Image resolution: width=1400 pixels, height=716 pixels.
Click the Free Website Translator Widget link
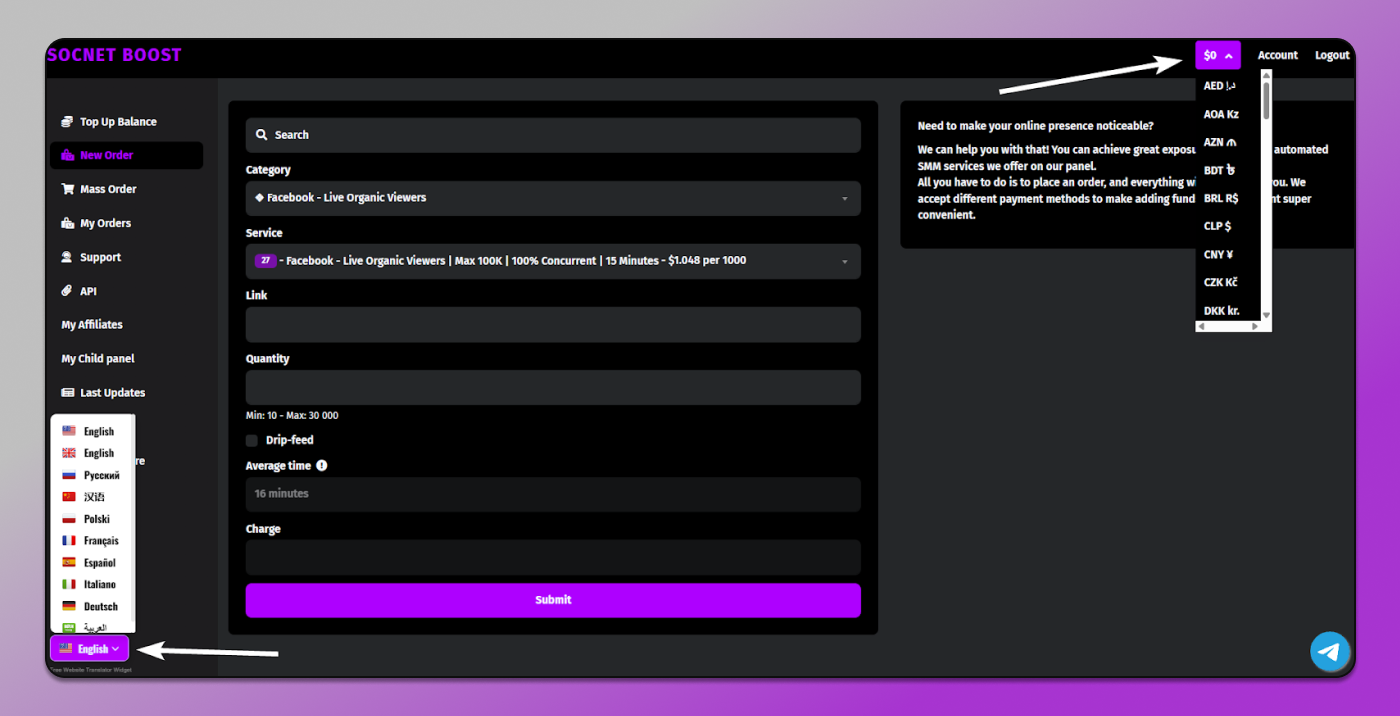(x=90, y=670)
